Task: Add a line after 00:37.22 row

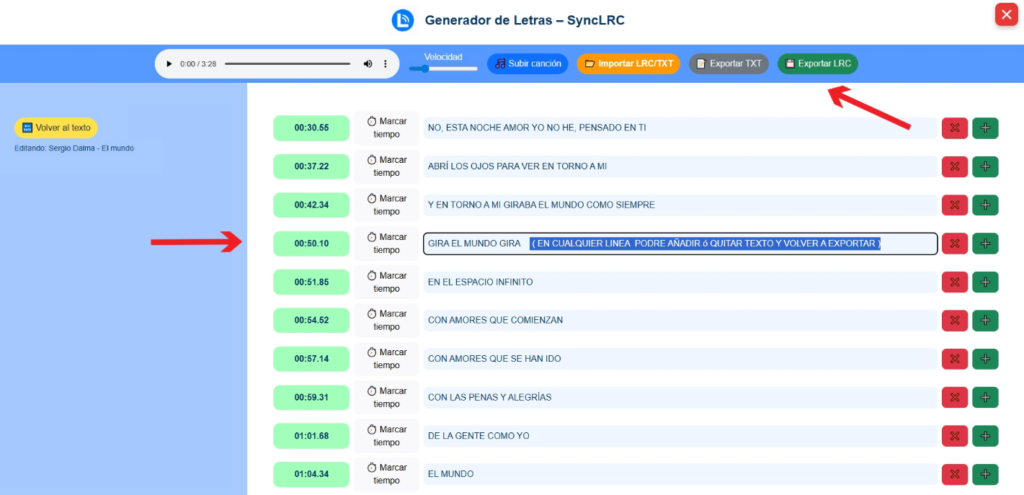Action: 985,166
